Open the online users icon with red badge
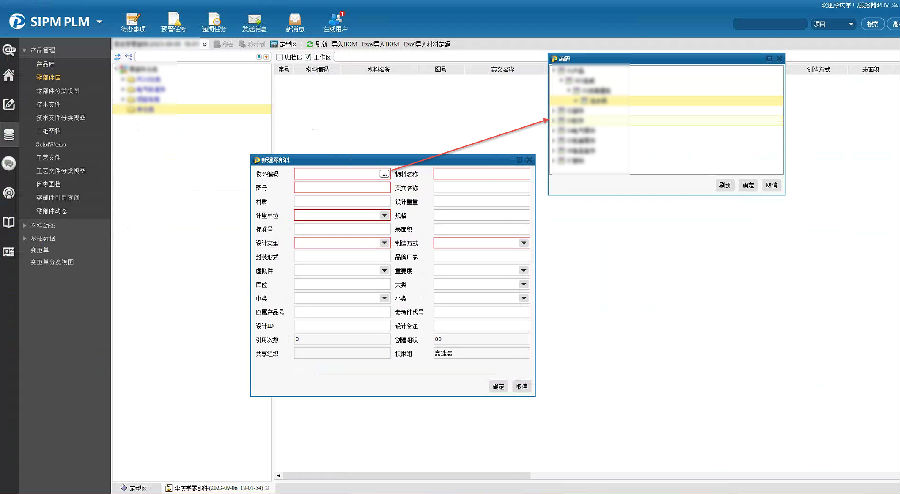 click(x=336, y=20)
